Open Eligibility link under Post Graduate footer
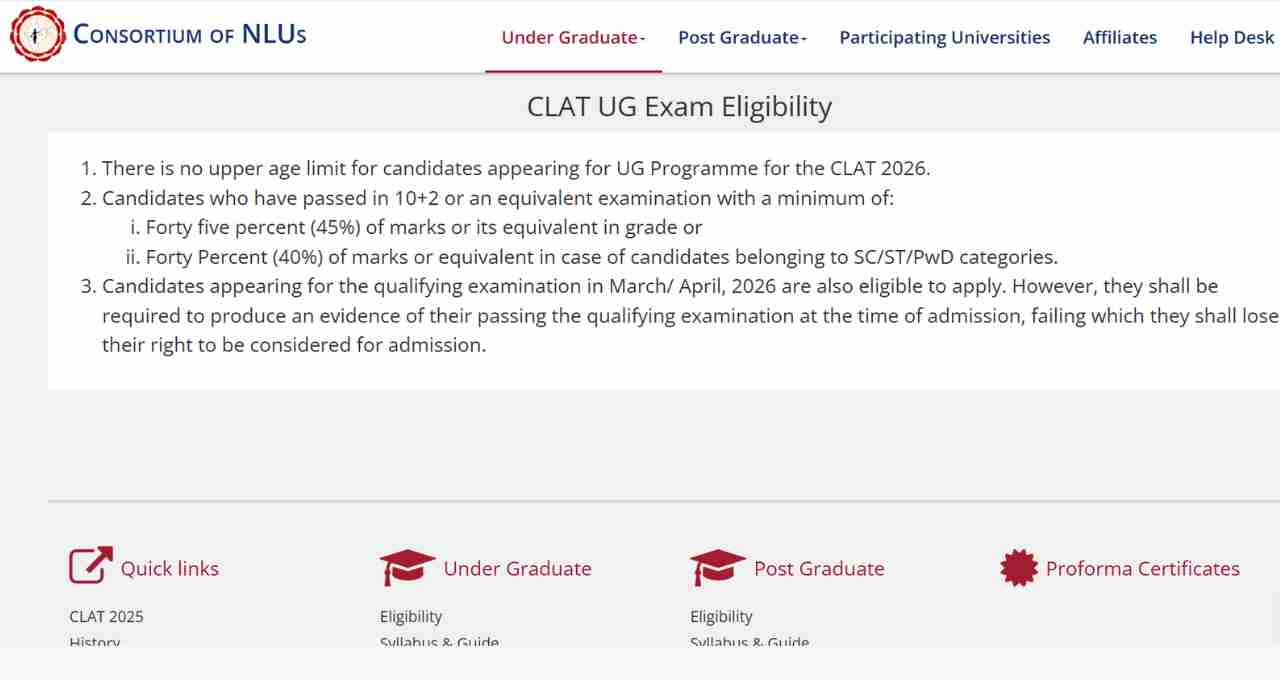 tap(721, 616)
